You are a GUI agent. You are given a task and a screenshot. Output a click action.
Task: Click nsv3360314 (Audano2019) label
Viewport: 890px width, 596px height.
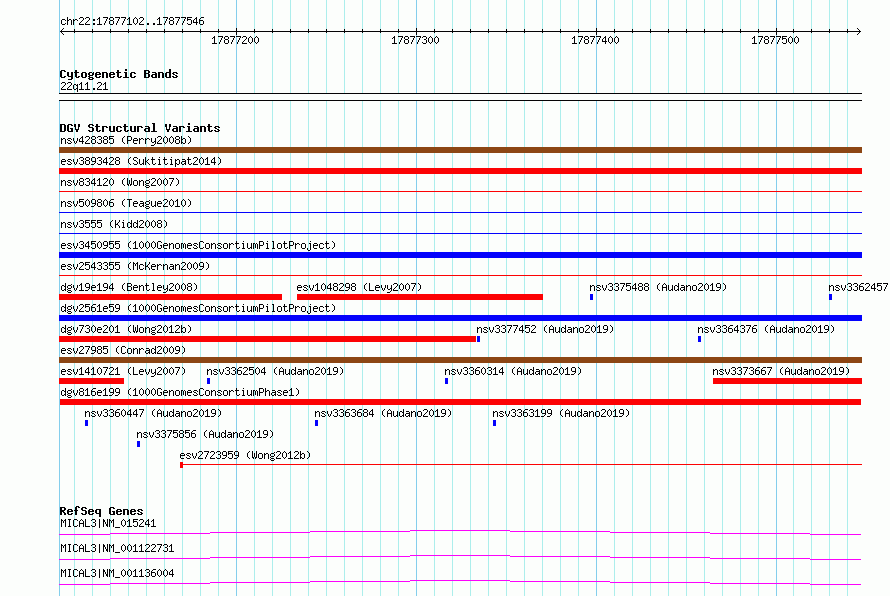coord(513,371)
